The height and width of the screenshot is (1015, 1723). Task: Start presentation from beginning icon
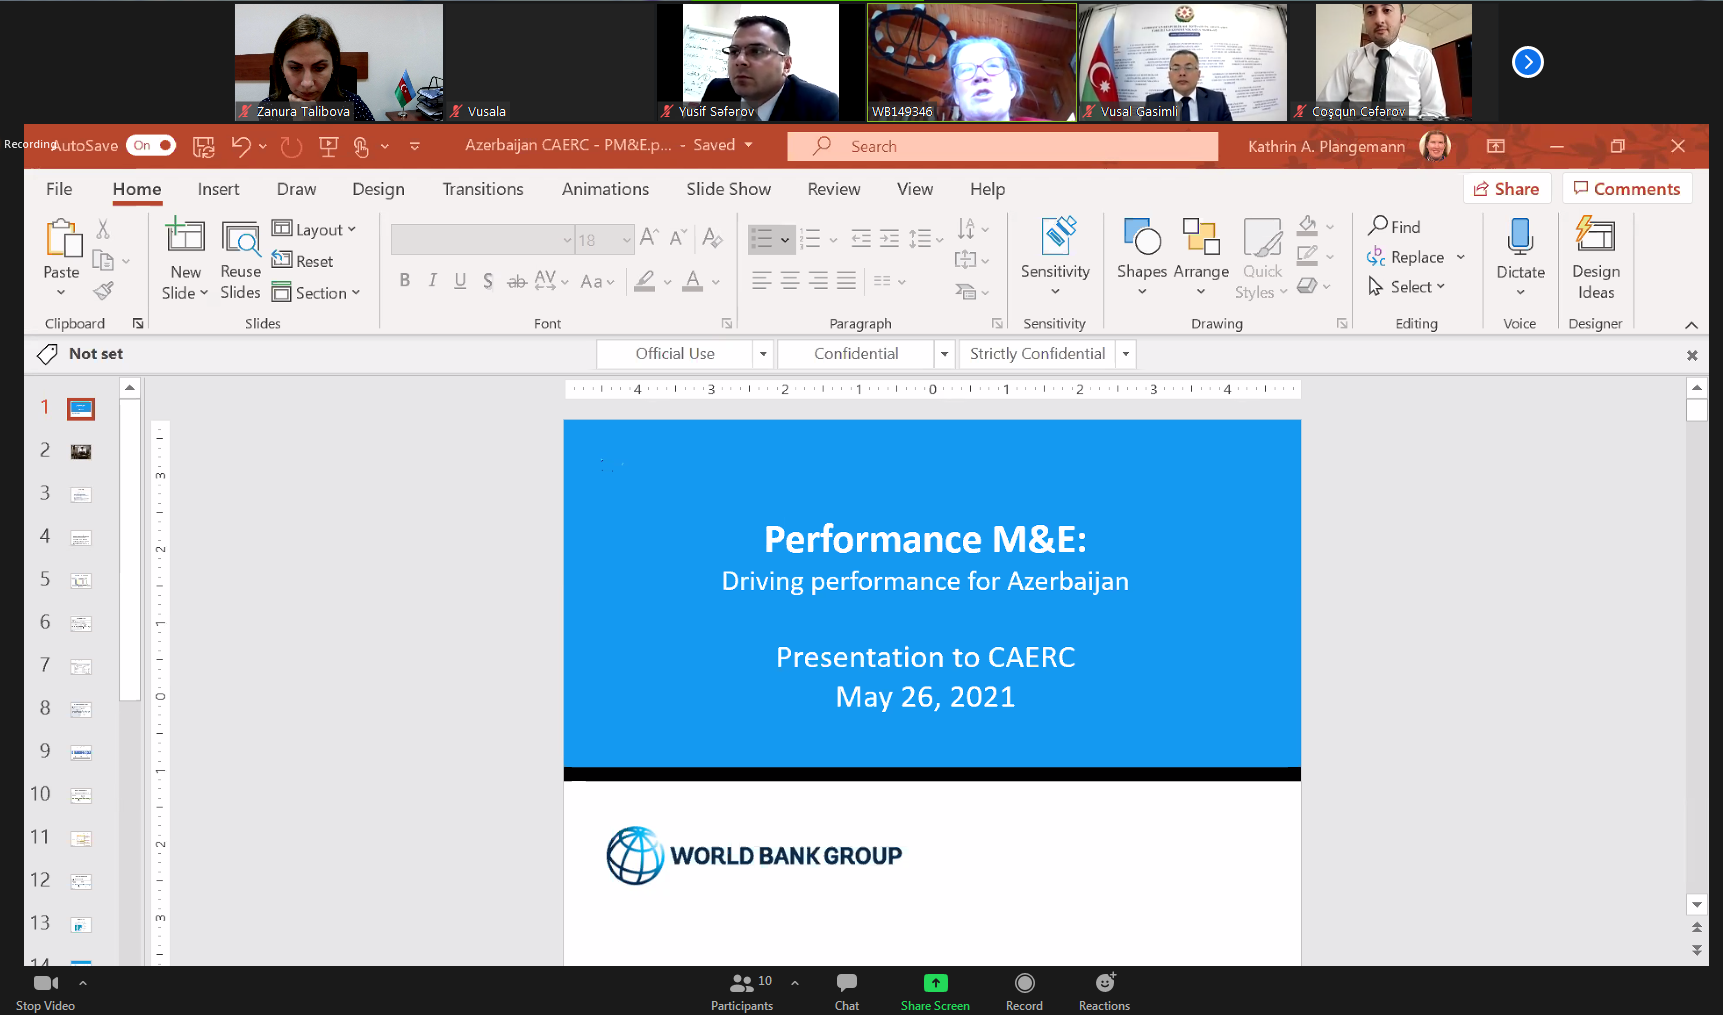coord(328,147)
